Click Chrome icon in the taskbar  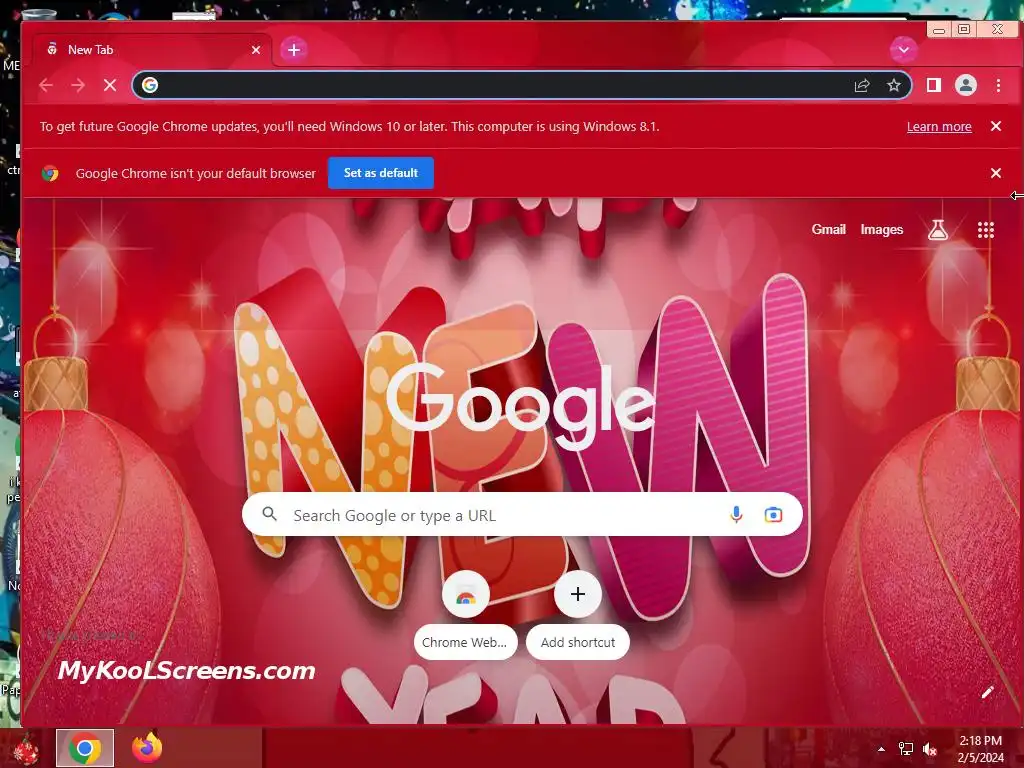click(x=85, y=748)
